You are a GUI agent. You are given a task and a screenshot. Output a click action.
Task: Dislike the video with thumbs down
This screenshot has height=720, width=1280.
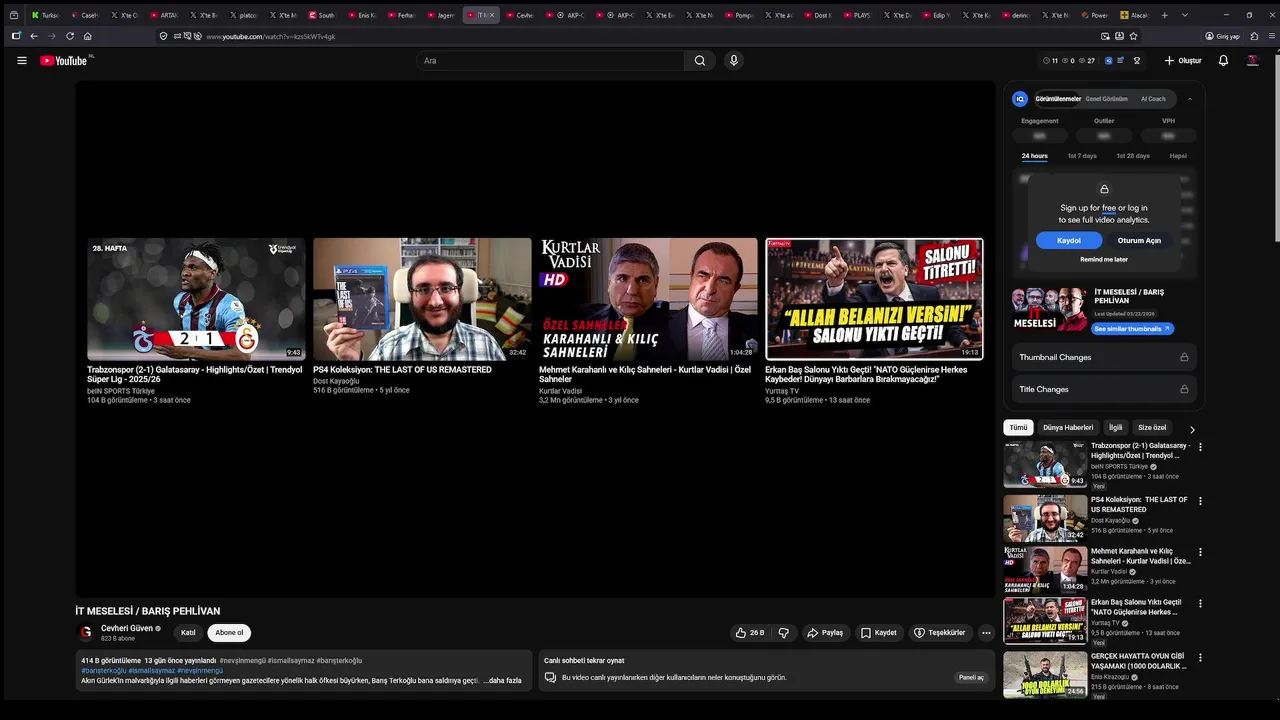784,633
